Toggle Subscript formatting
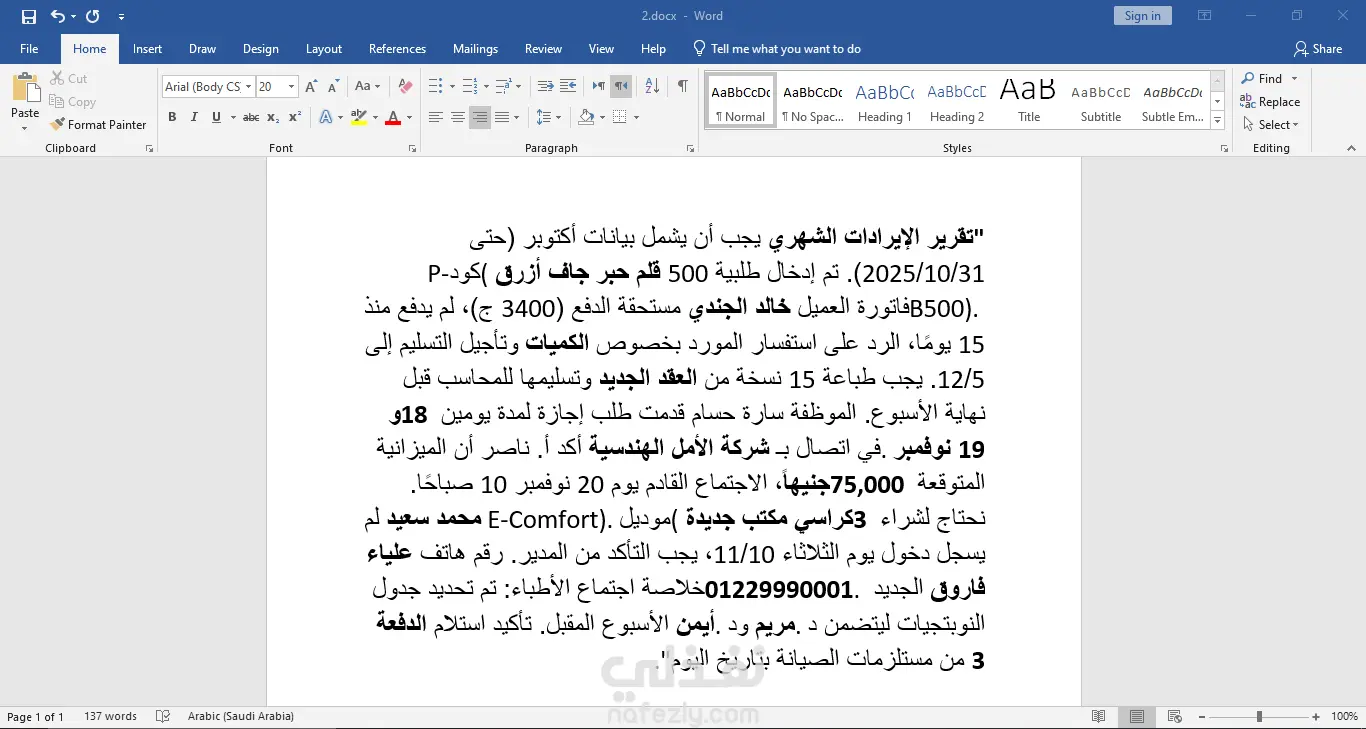The image size is (1366, 729). pos(274,117)
